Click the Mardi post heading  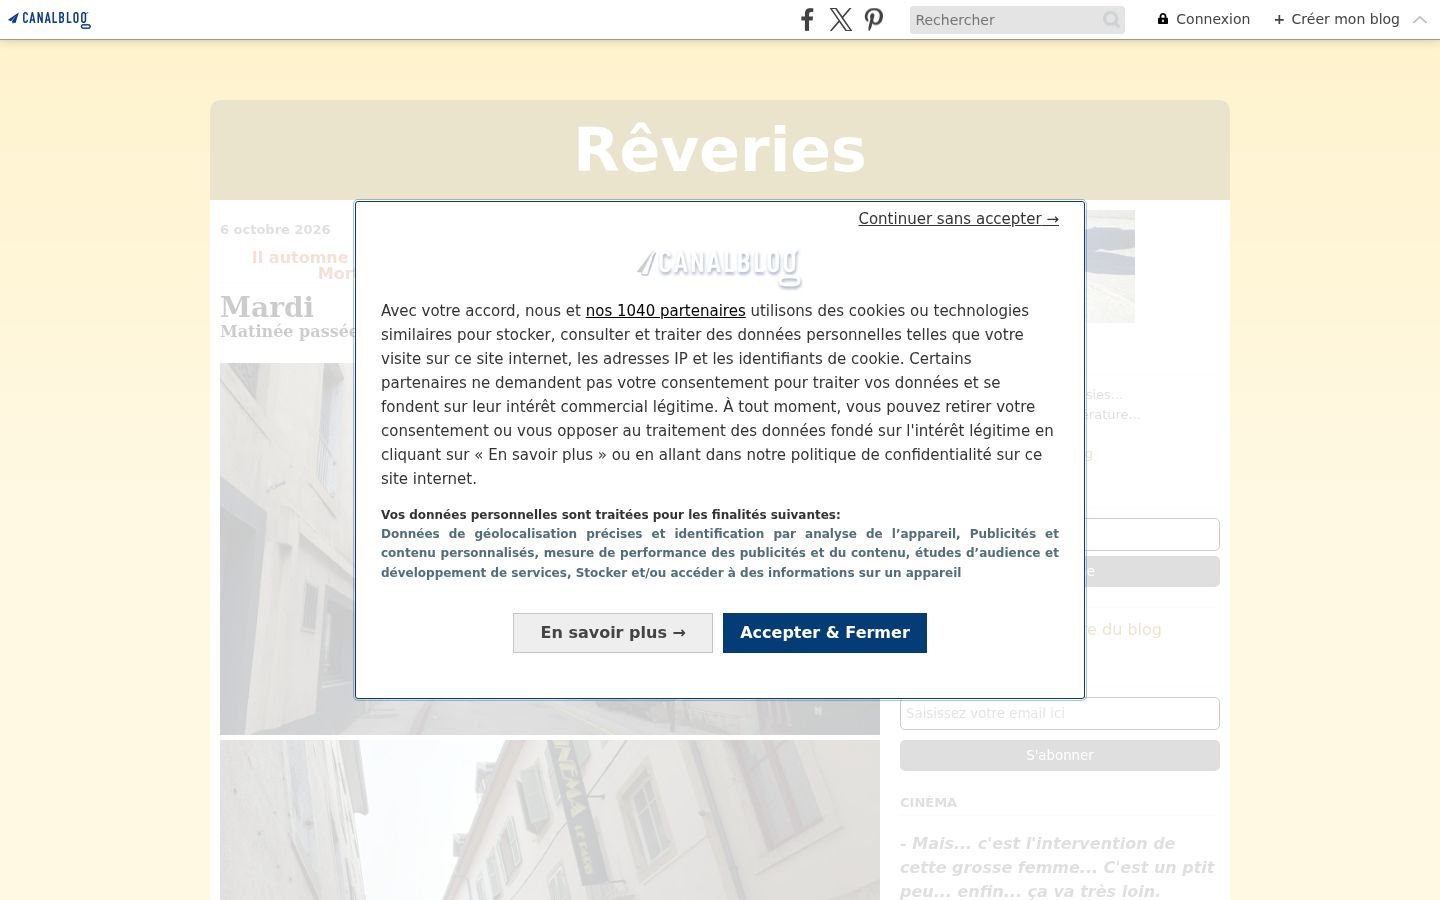coord(267,307)
